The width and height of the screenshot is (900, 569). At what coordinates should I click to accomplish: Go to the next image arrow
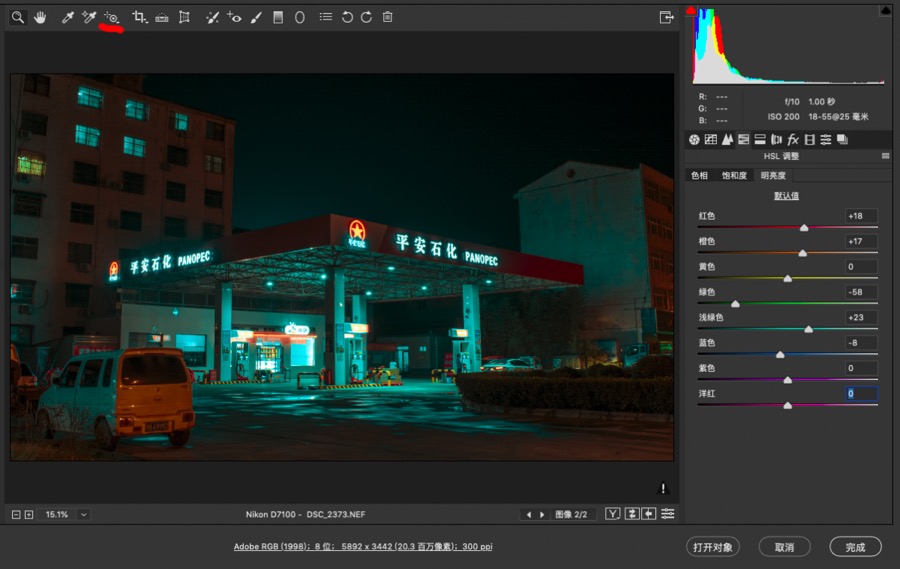(541, 514)
